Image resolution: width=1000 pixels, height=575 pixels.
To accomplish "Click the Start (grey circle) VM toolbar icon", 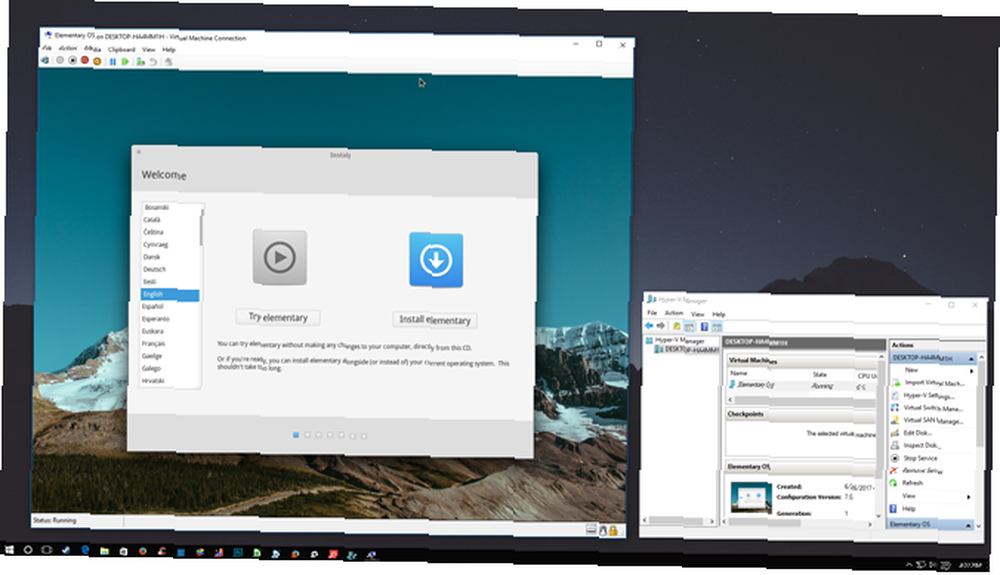I will [x=60, y=61].
